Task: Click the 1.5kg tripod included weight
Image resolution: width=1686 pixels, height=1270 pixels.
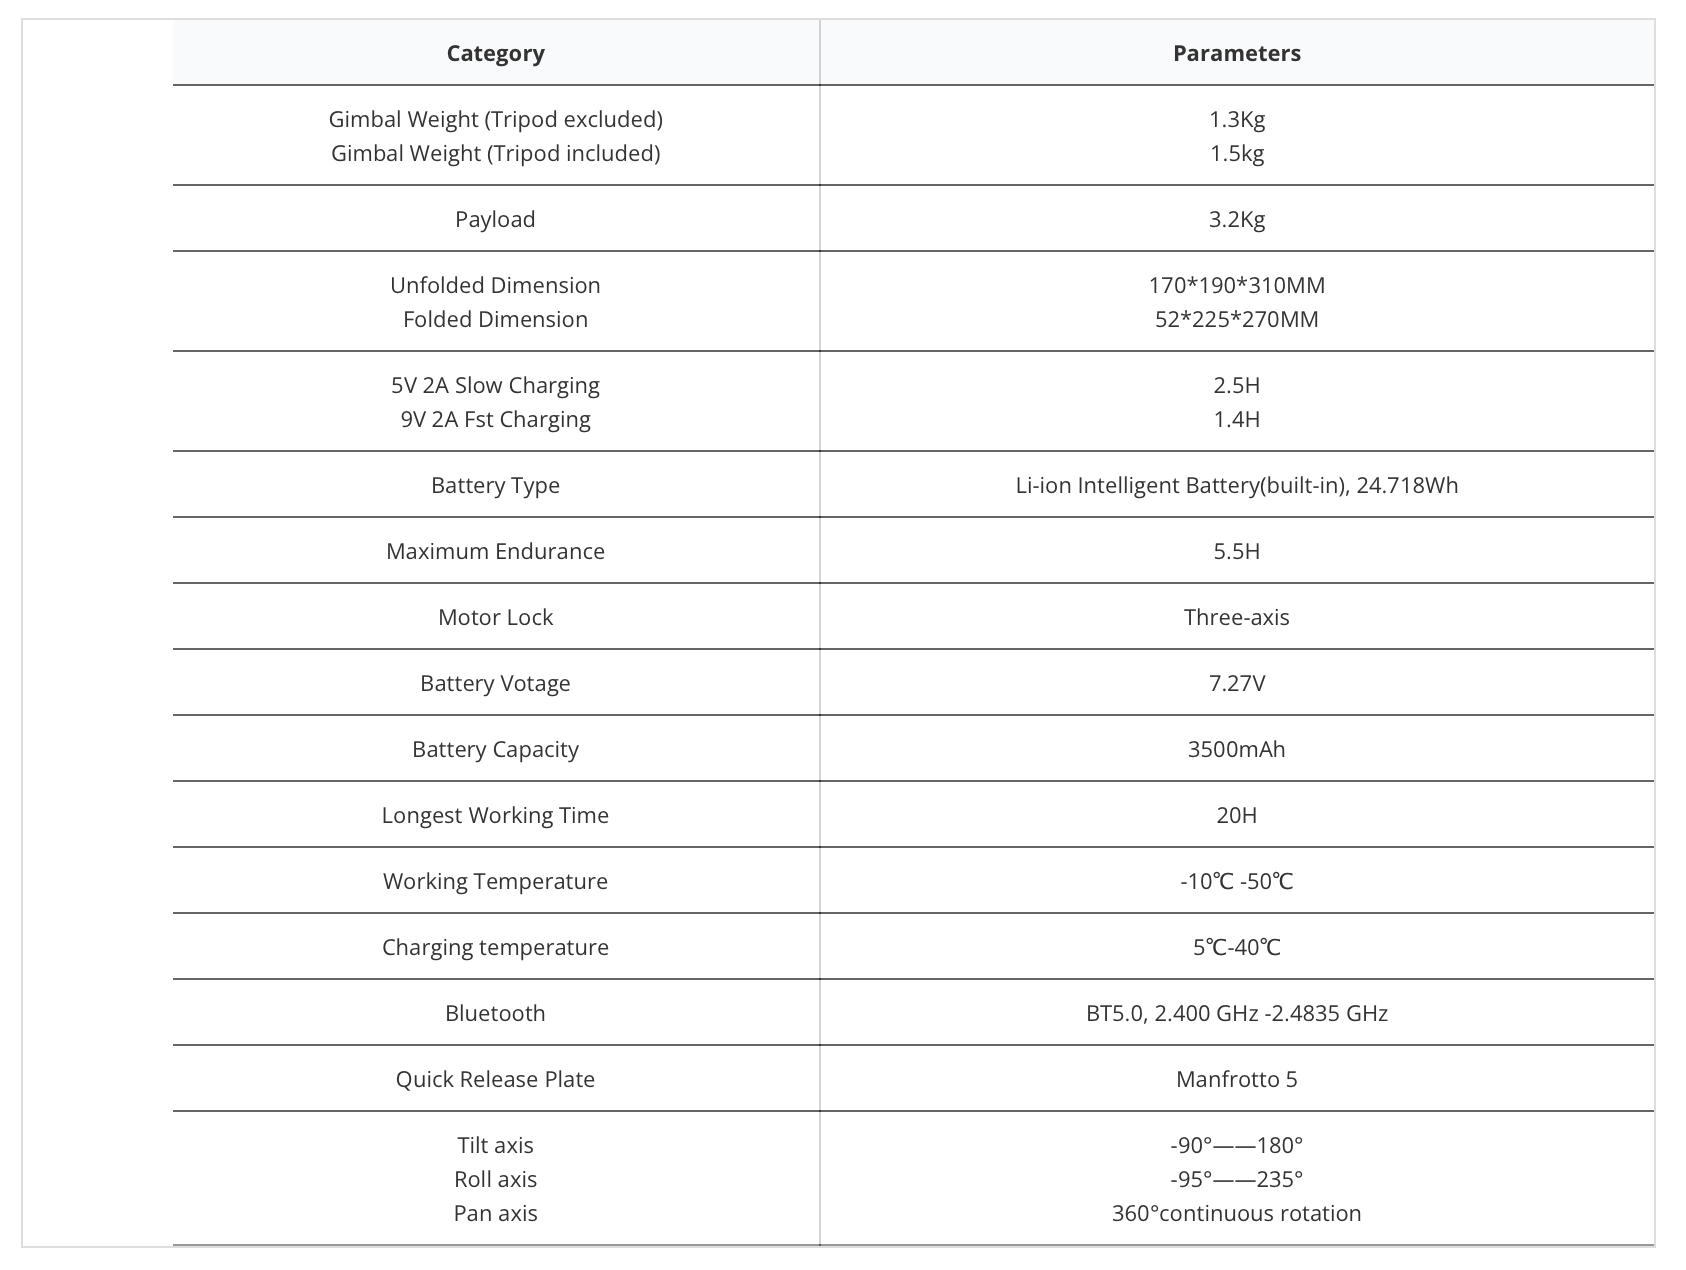Action: coord(1236,153)
